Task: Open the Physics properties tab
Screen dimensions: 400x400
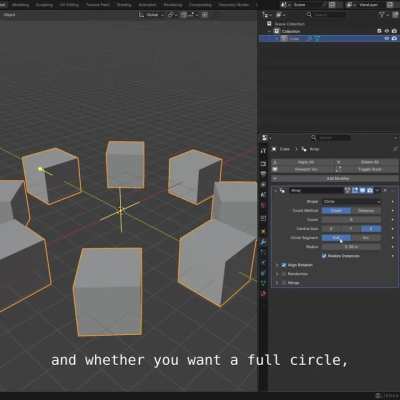Action: (x=263, y=263)
